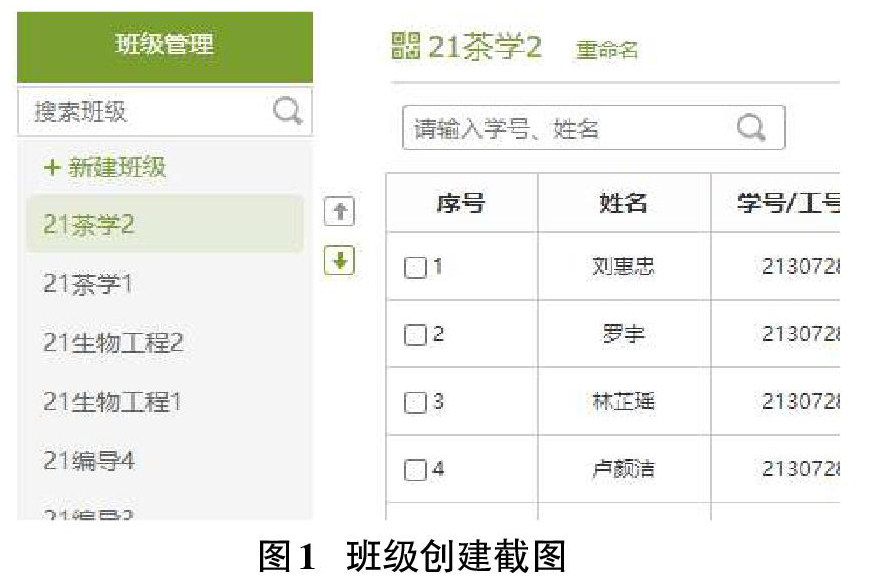Tick the checkbox for row 1 刘惠忠

tap(415, 267)
